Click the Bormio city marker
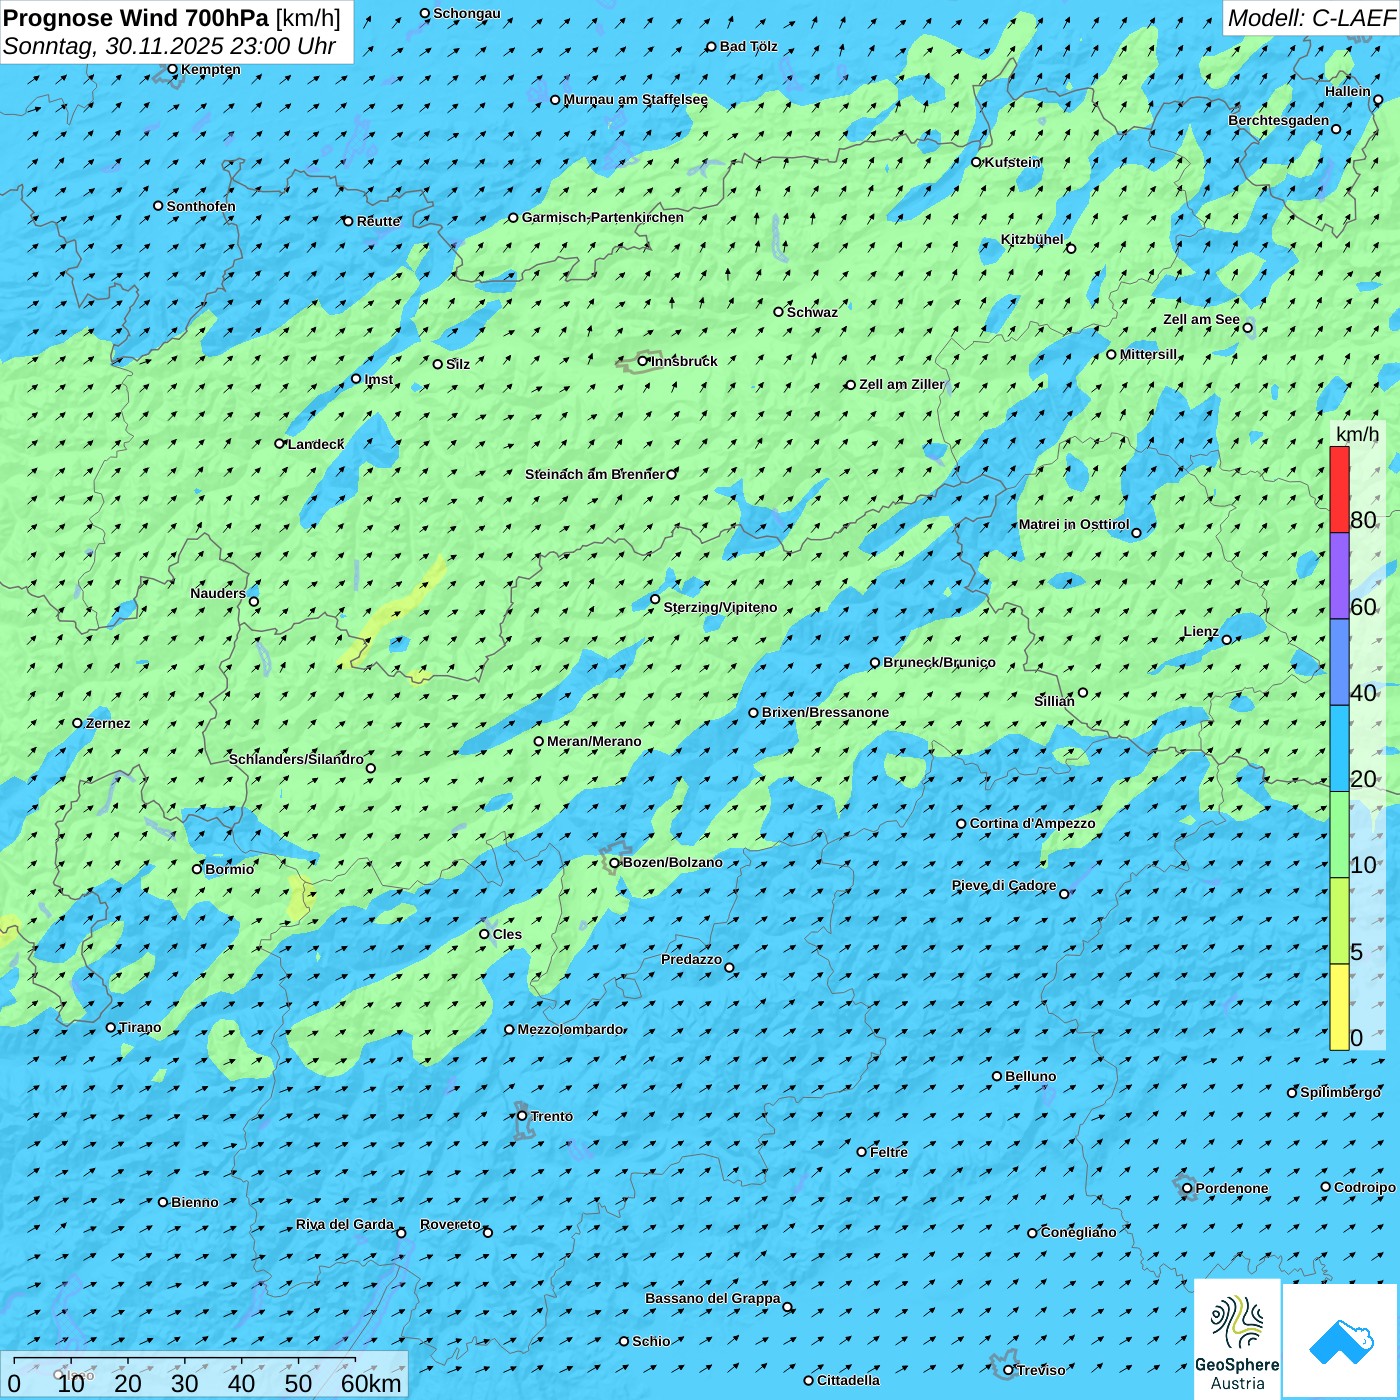Image resolution: width=1400 pixels, height=1400 pixels. 197,869
